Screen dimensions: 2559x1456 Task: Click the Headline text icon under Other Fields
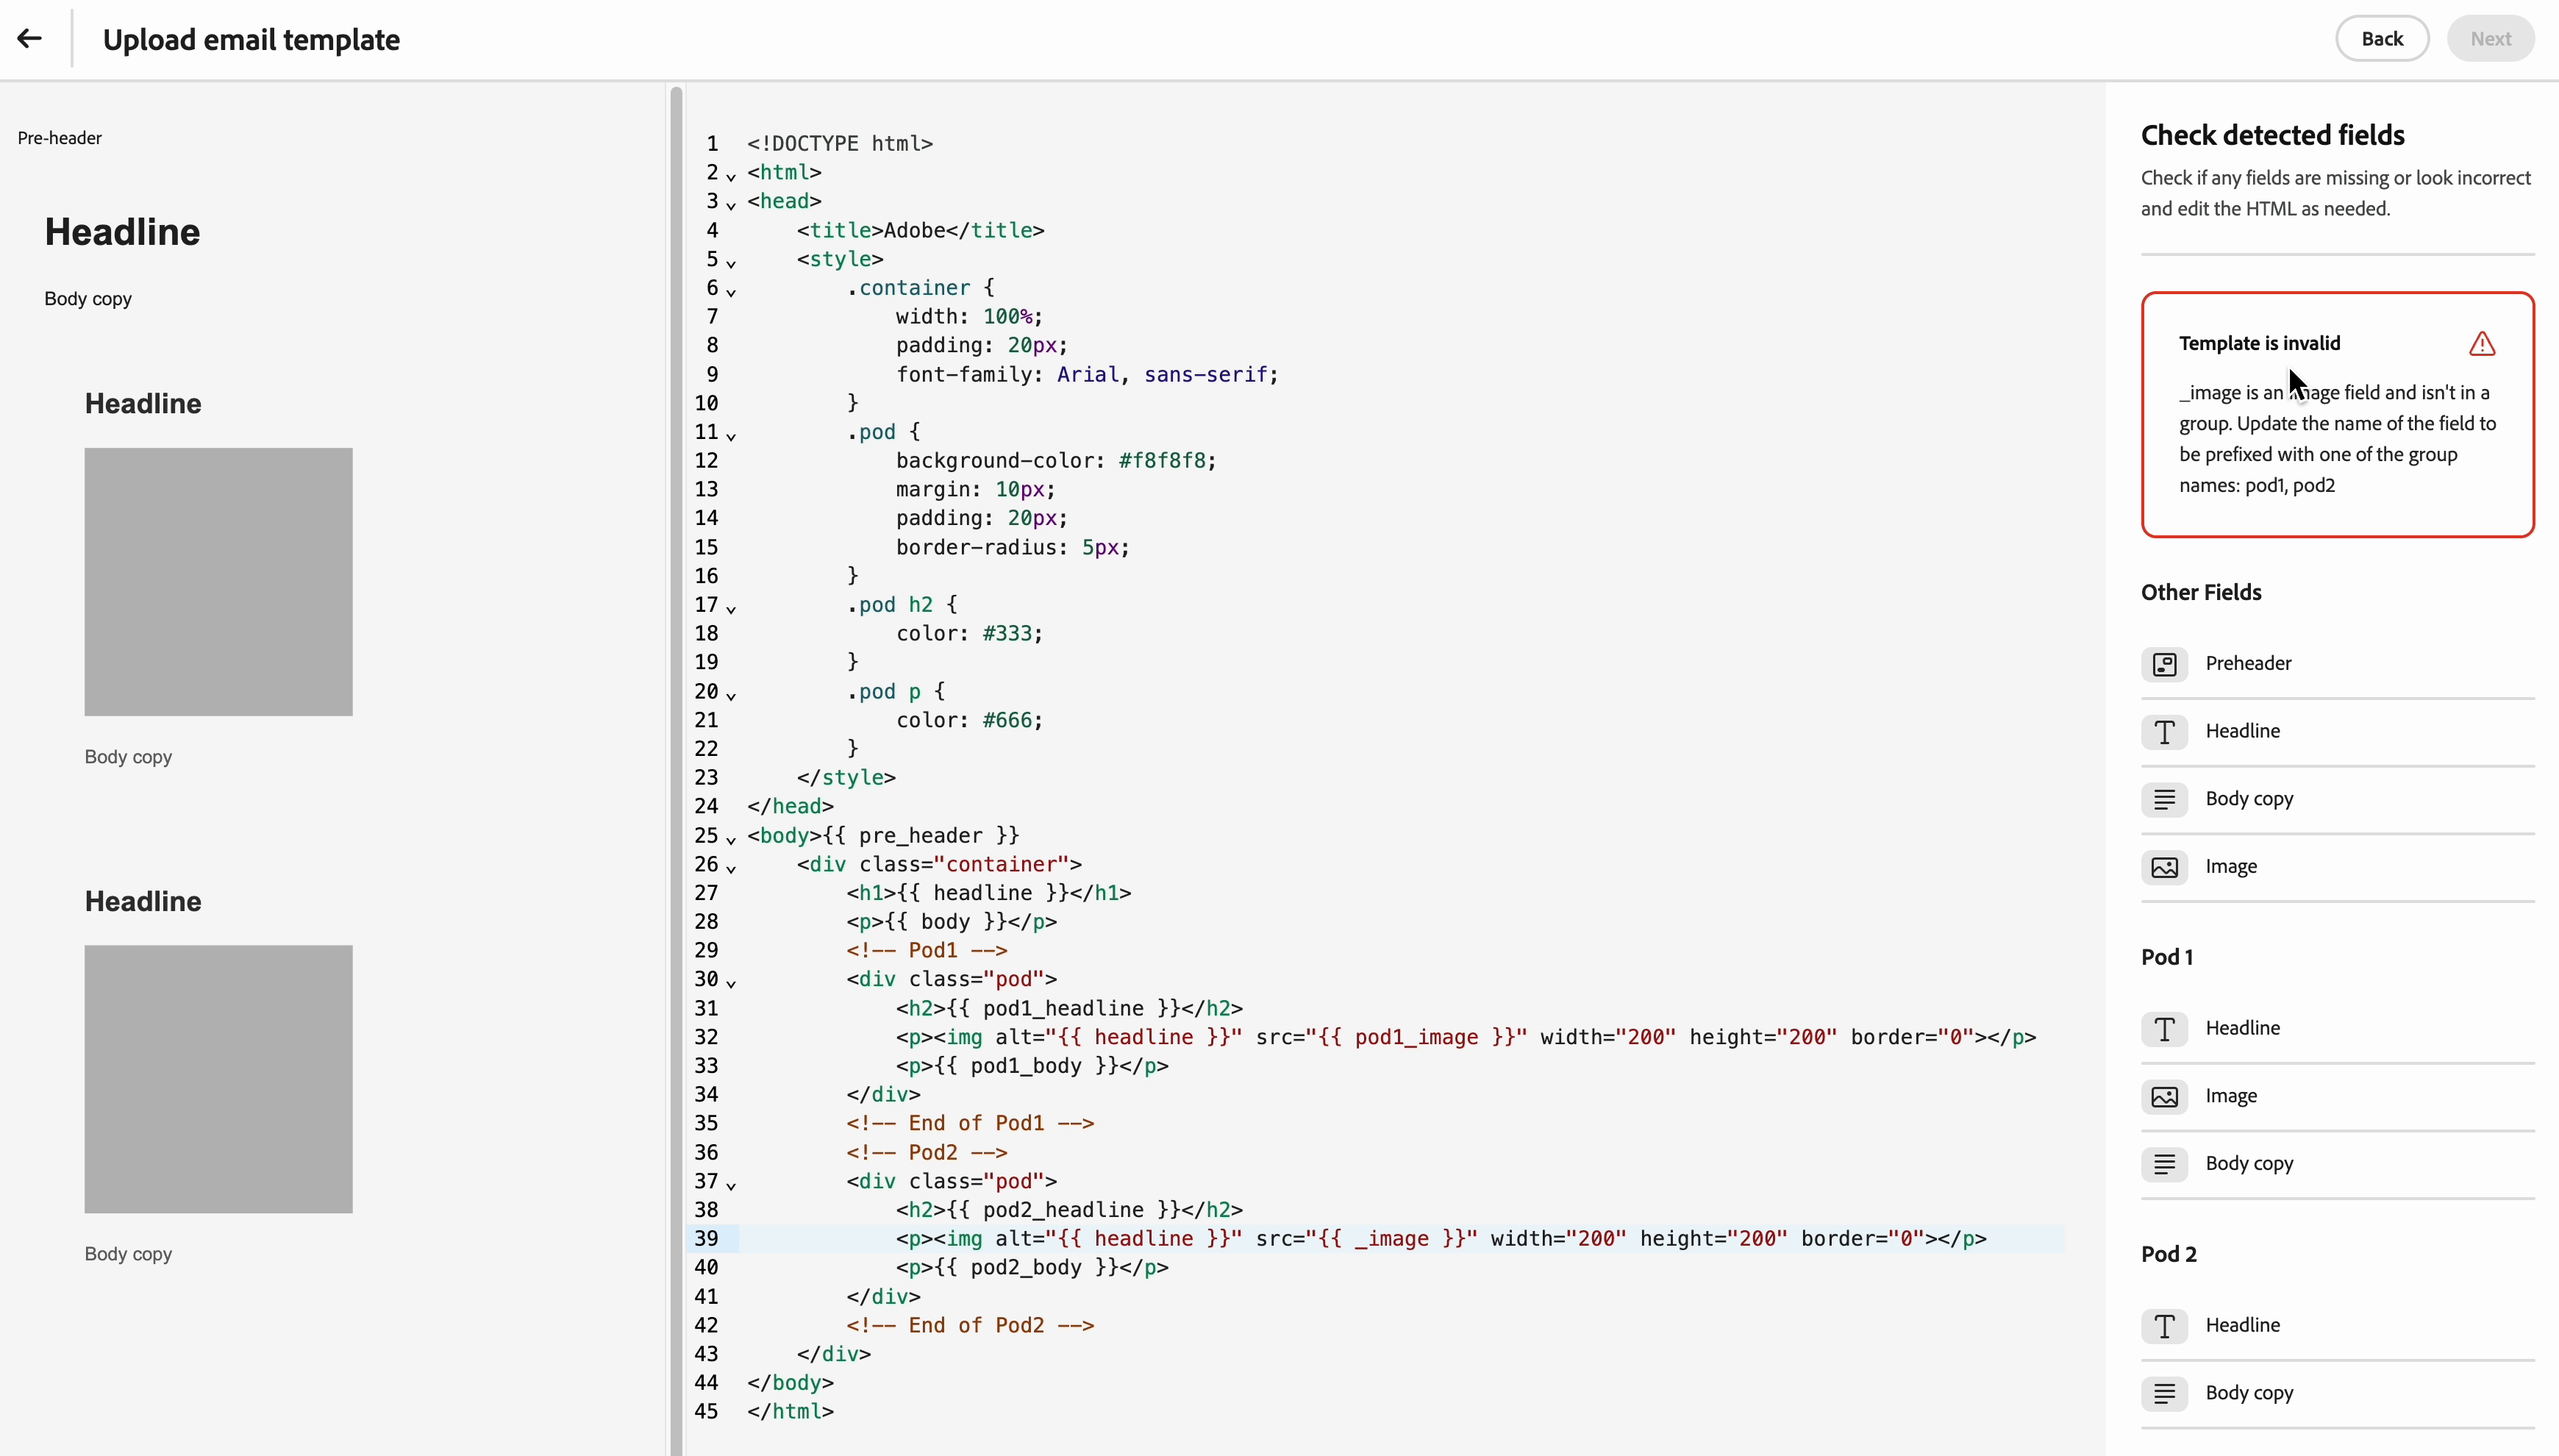pos(2164,732)
